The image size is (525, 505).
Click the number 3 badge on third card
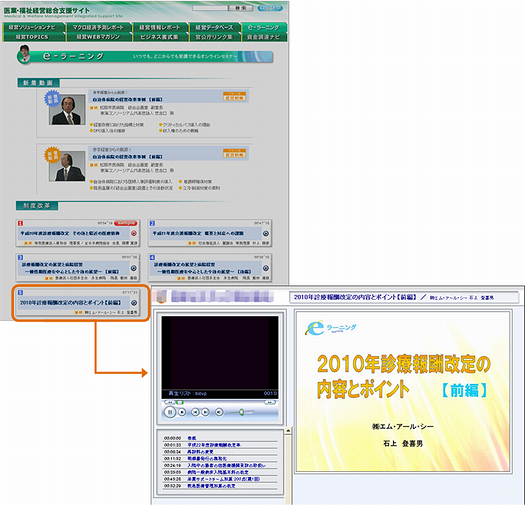point(20,258)
